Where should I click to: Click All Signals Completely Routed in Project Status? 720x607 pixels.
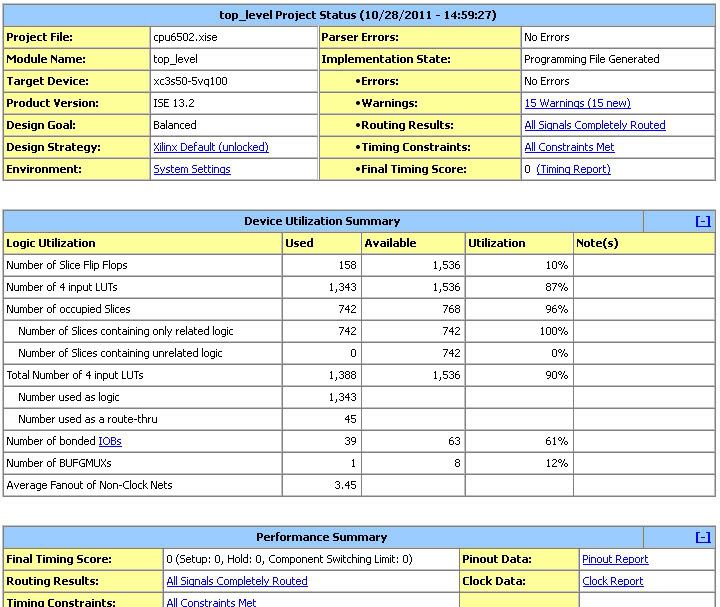(594, 125)
